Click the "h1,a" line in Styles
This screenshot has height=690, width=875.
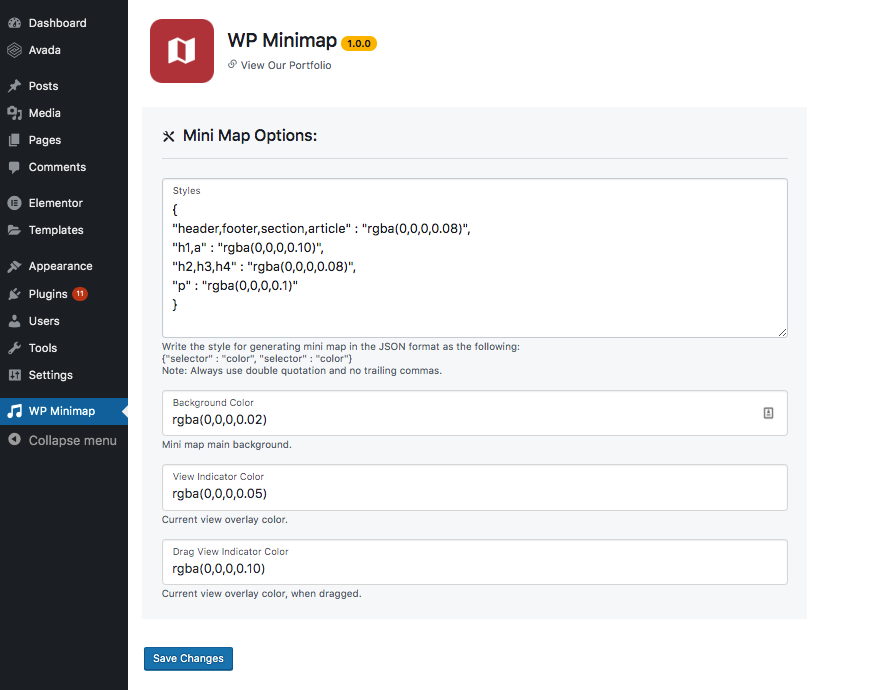[x=248, y=248]
